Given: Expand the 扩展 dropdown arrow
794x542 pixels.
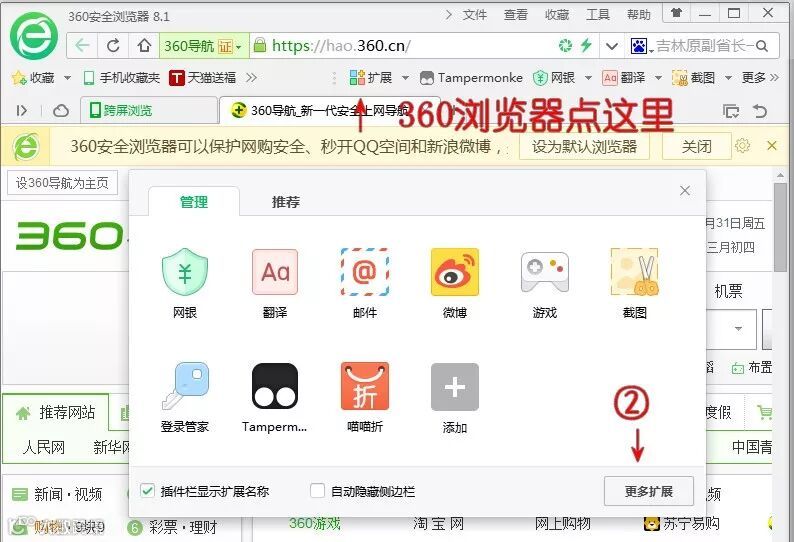Looking at the screenshot, I should (x=405, y=78).
